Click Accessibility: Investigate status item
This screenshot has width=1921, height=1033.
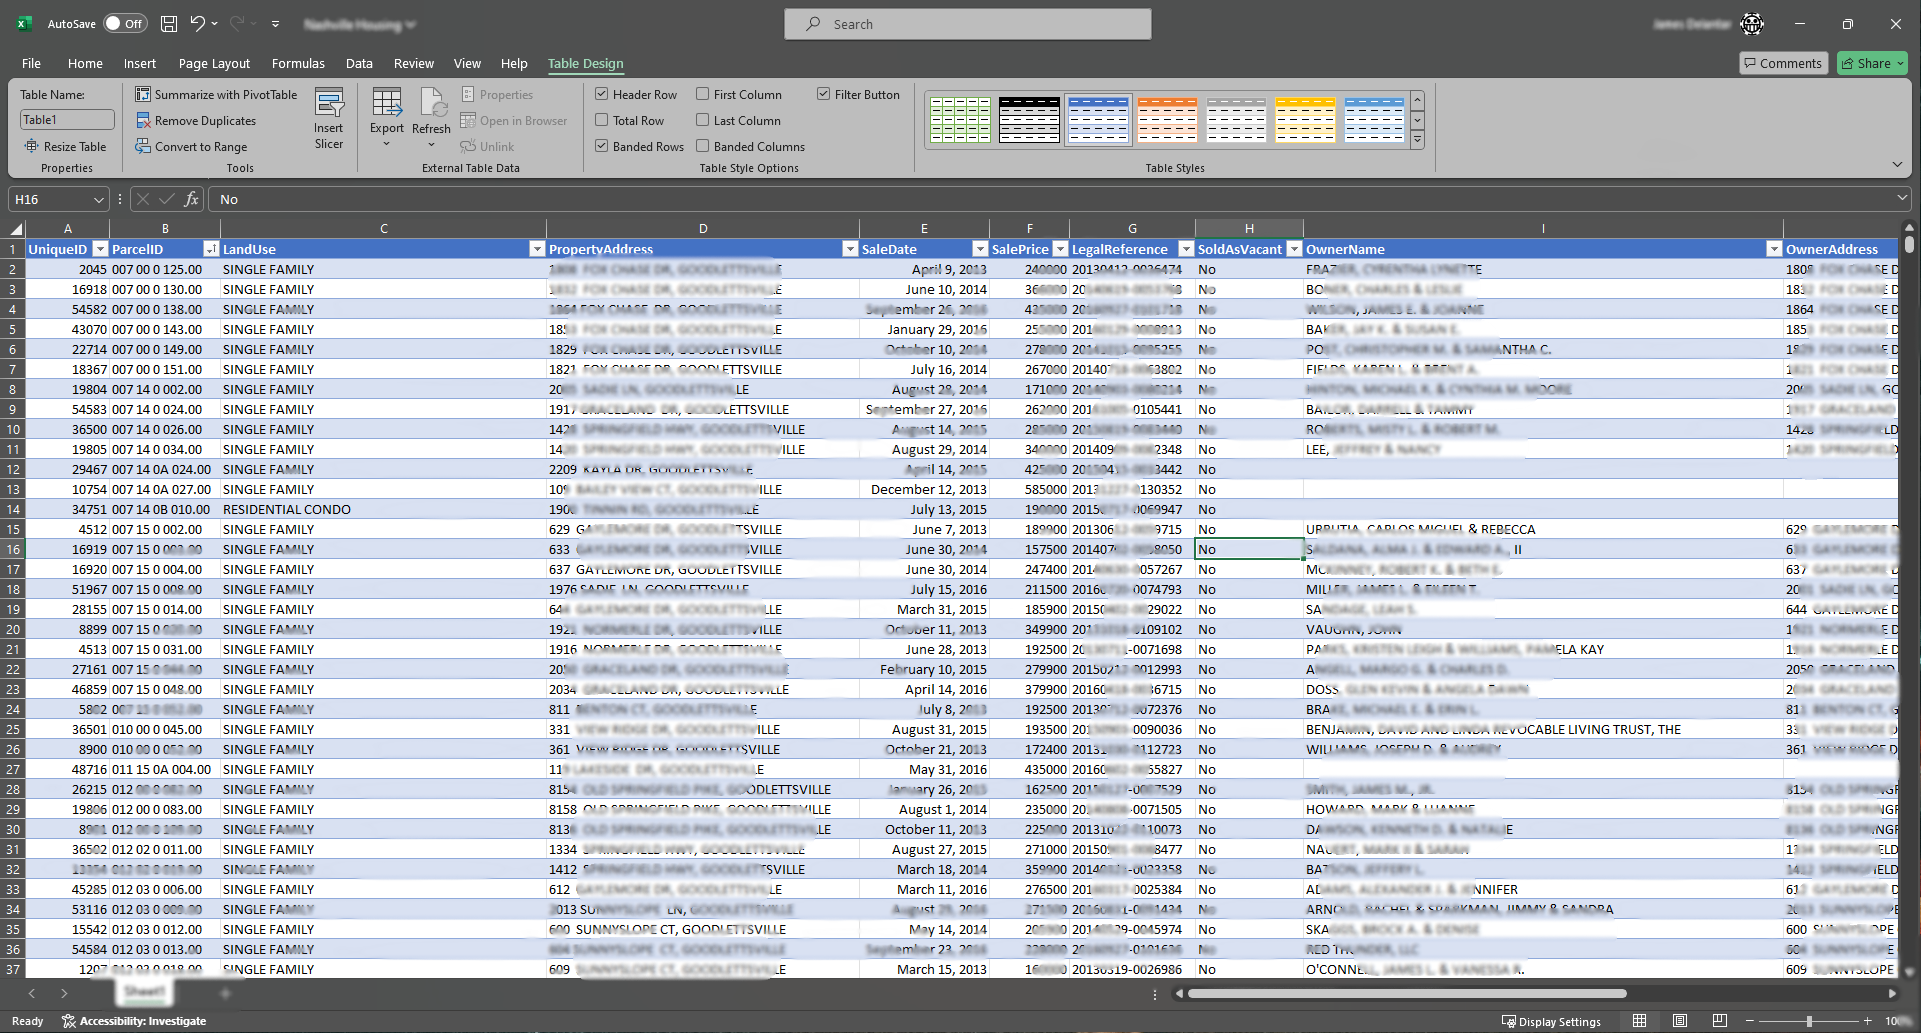click(x=134, y=1021)
